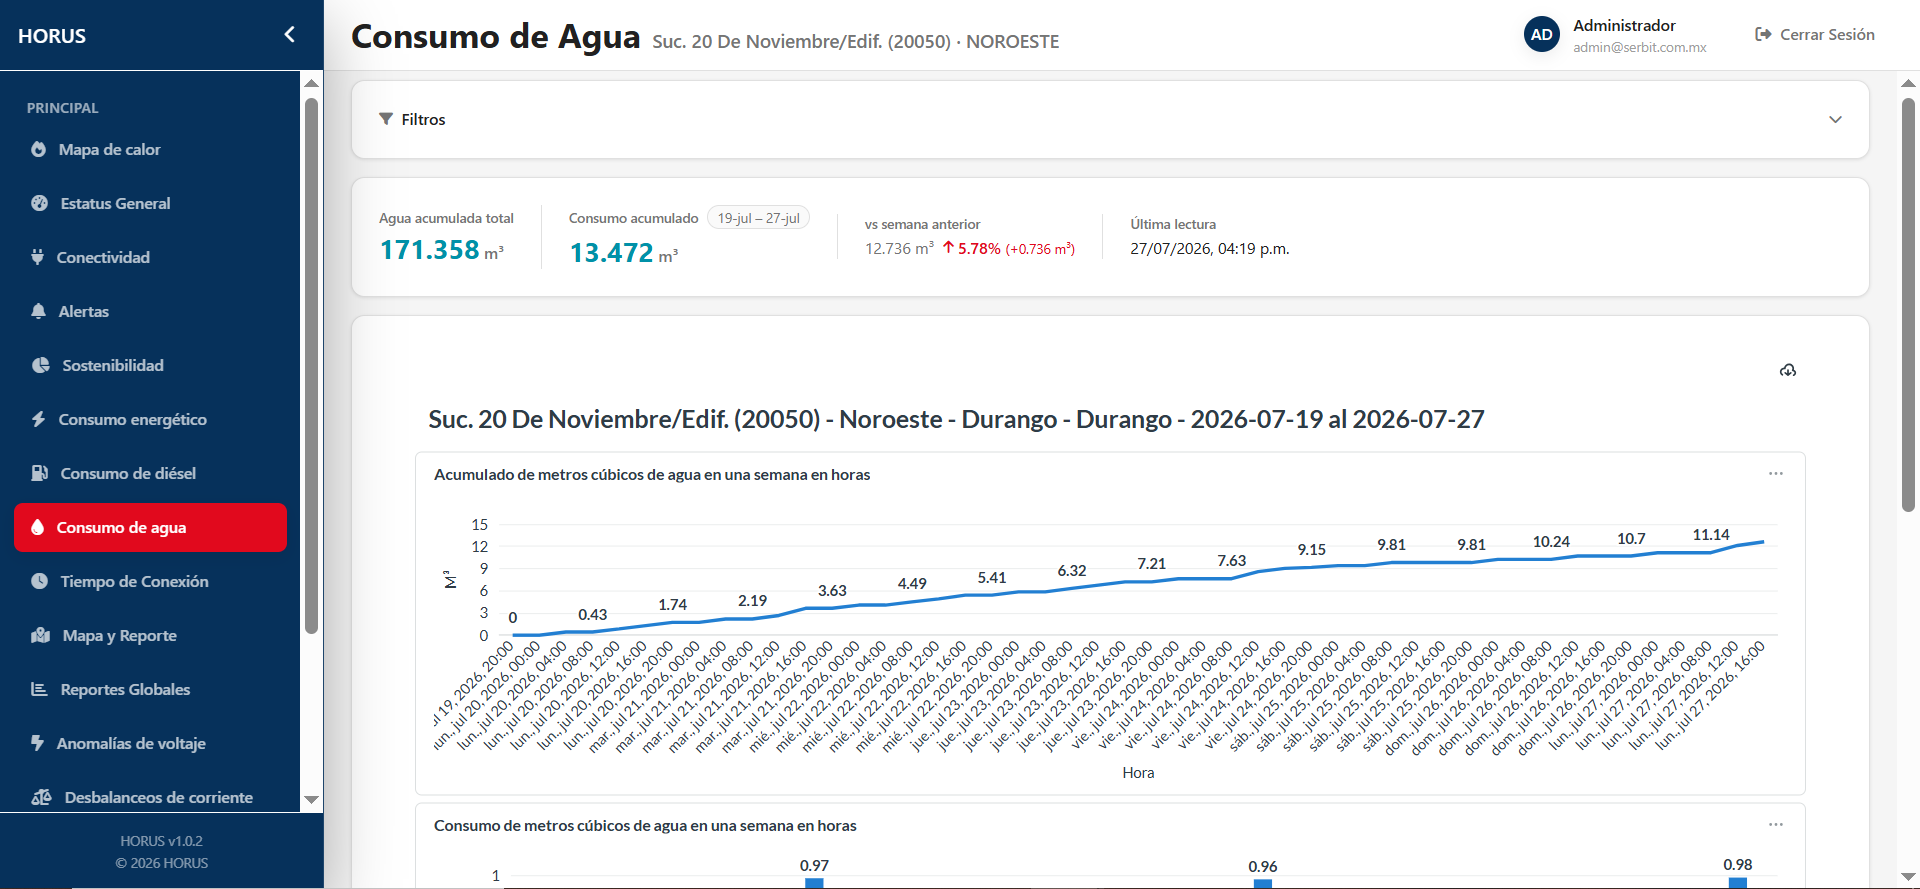
Task: Click the 0.43 data label on chart
Action: pyautogui.click(x=592, y=614)
